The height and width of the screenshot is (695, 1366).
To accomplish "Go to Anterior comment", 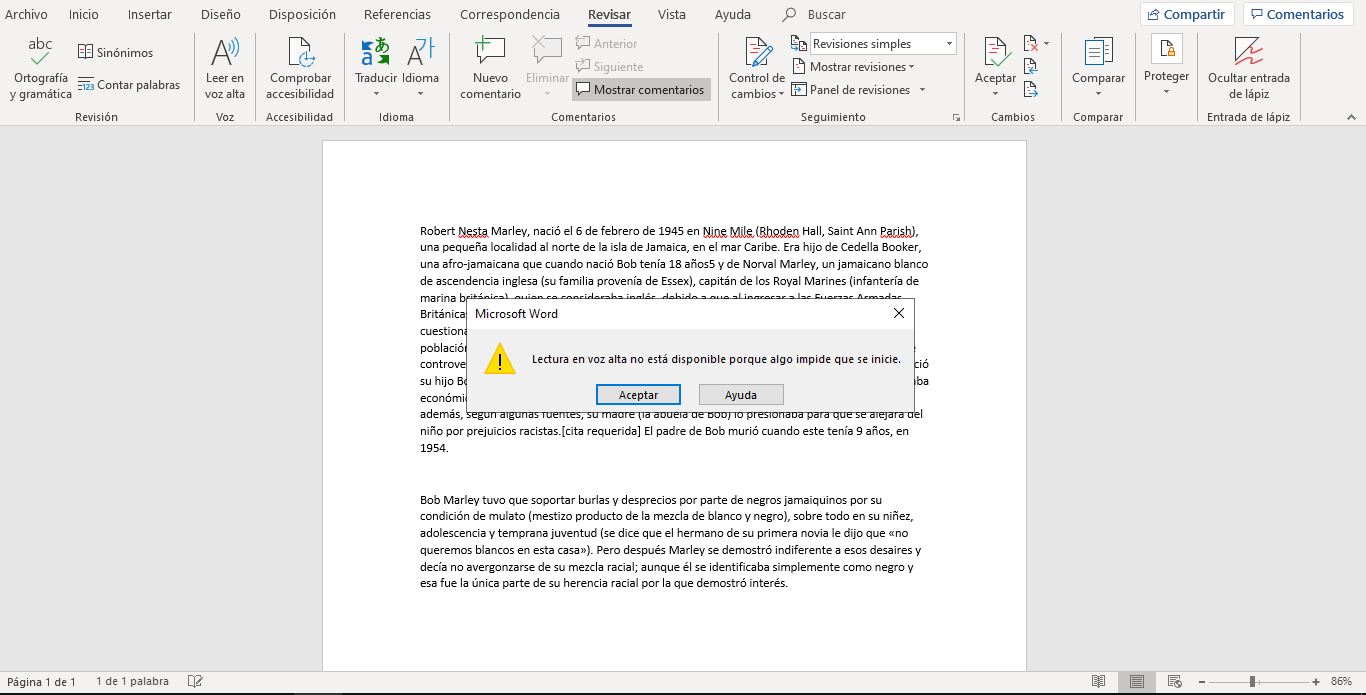I will click(x=606, y=43).
